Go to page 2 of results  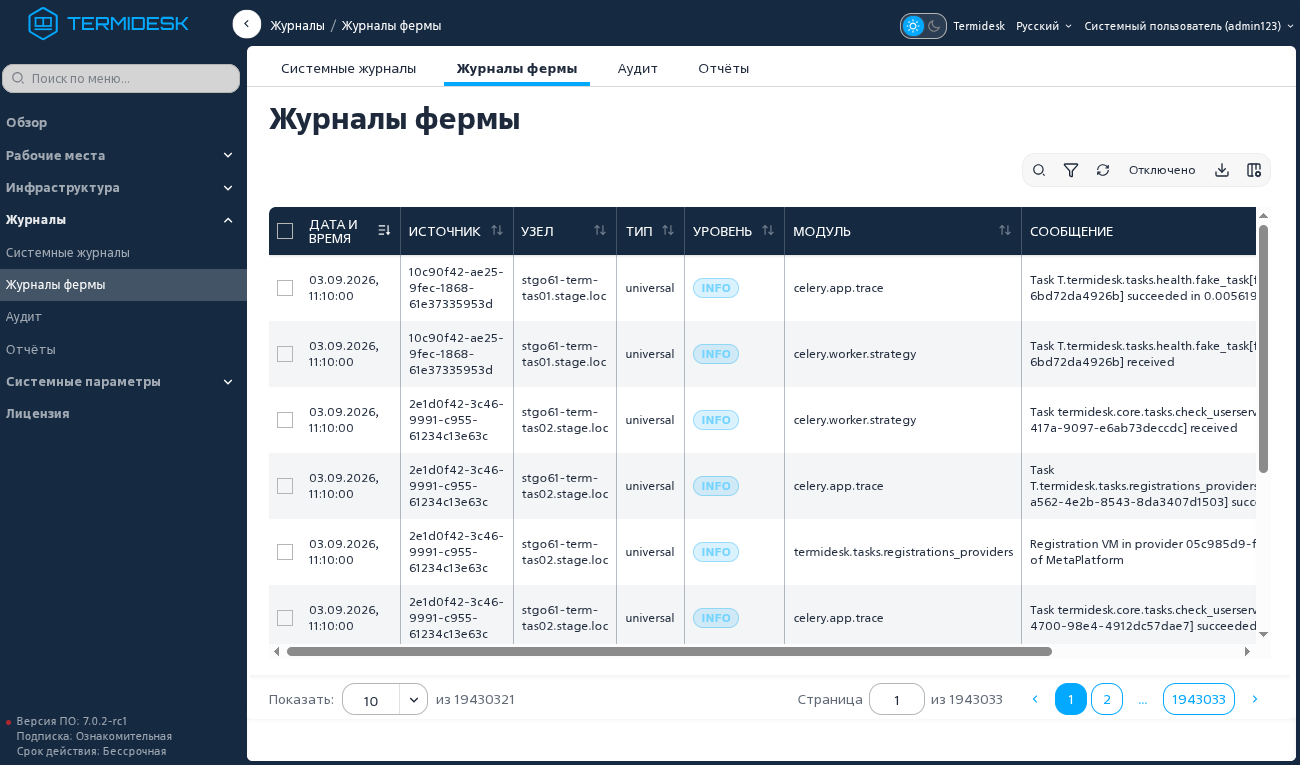pos(1107,699)
